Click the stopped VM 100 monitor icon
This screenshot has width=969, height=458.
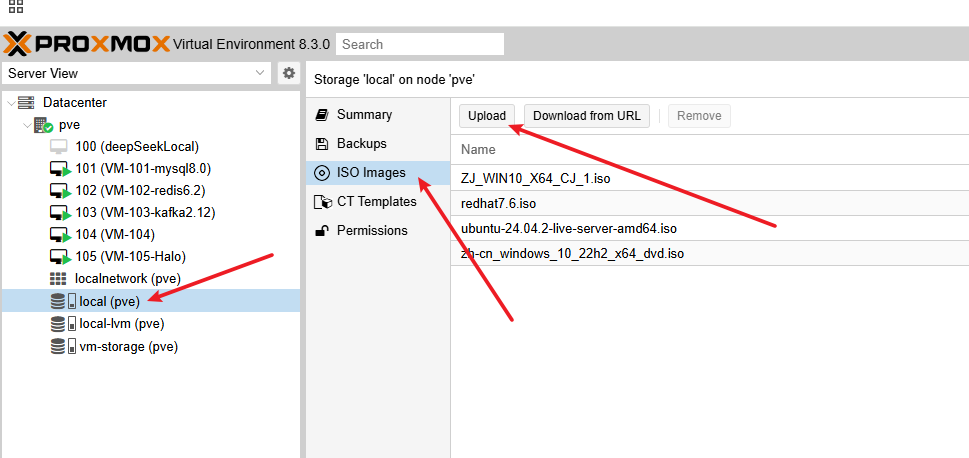59,146
